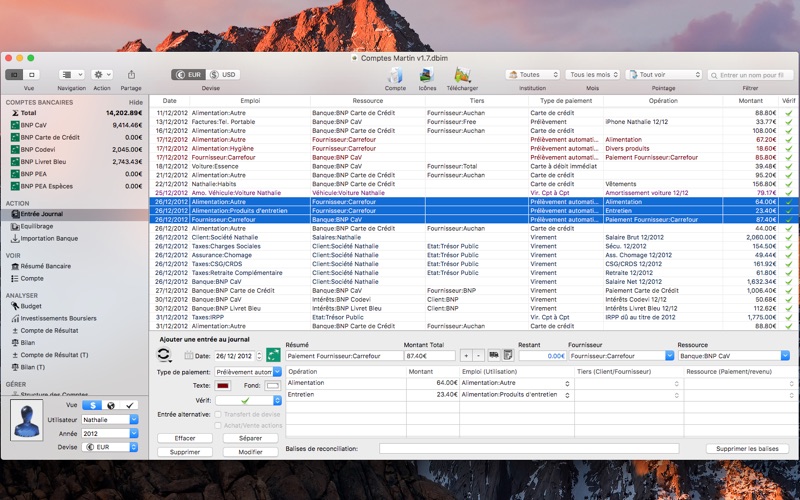Click the Sigma Total icon
The width and height of the screenshot is (800, 500).
(15, 113)
